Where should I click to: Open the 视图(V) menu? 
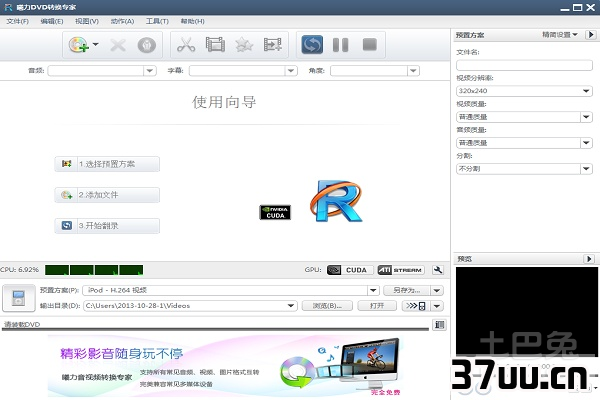[x=87, y=21]
